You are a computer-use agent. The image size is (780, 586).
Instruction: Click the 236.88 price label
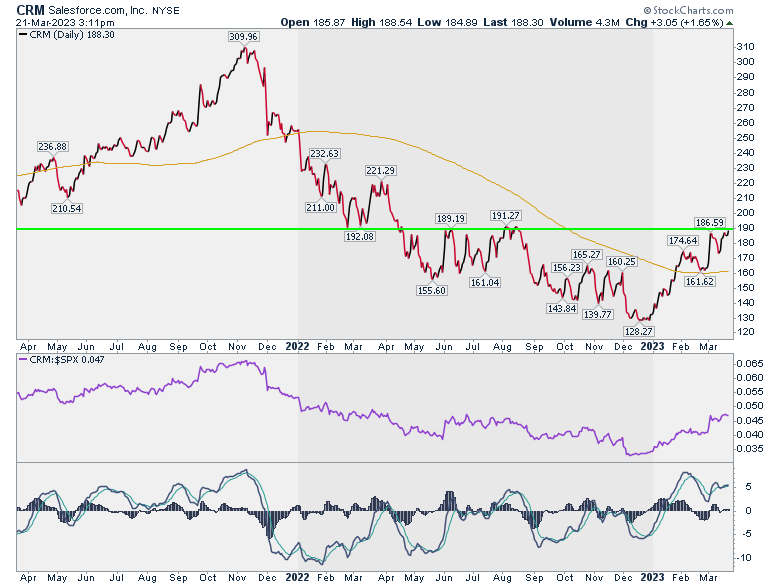tap(53, 147)
